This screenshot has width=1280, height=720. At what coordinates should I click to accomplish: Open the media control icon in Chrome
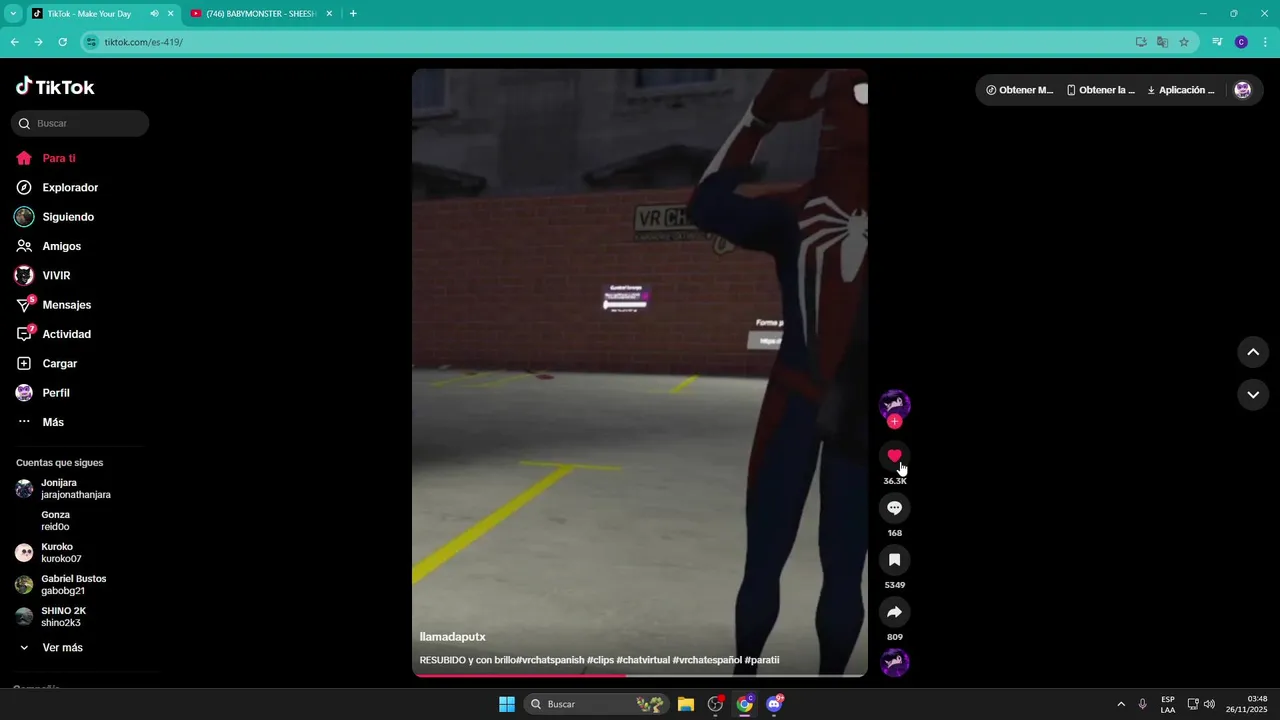pos(1217,42)
